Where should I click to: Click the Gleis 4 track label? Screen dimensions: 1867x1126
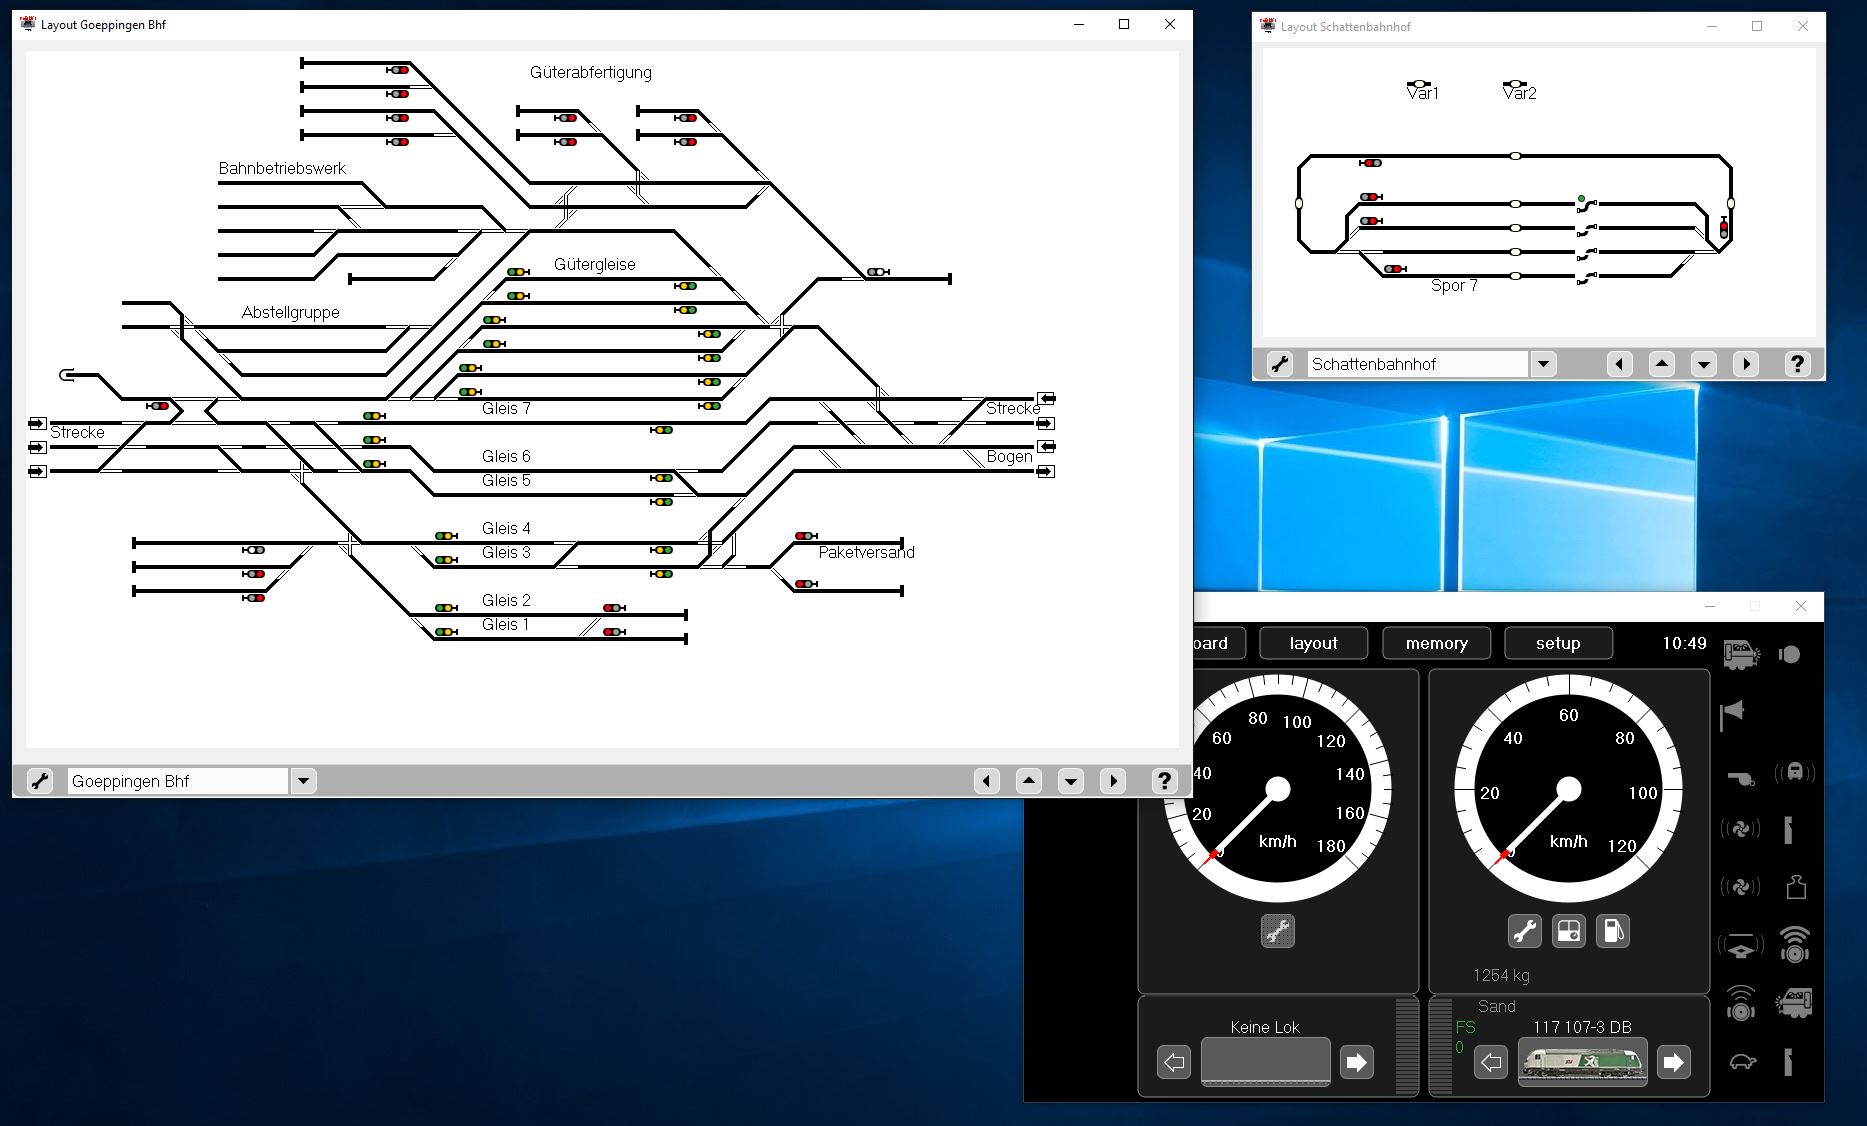click(506, 528)
